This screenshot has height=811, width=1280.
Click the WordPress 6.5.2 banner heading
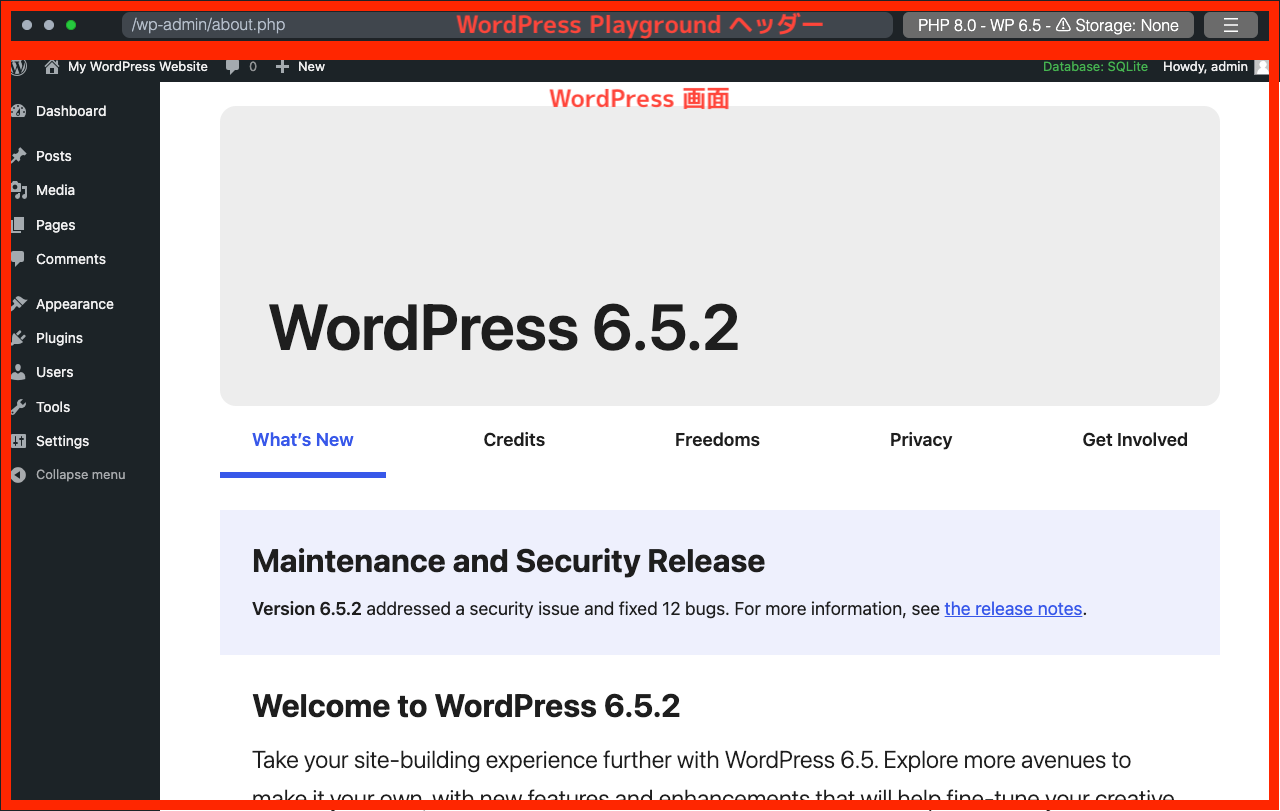click(504, 328)
